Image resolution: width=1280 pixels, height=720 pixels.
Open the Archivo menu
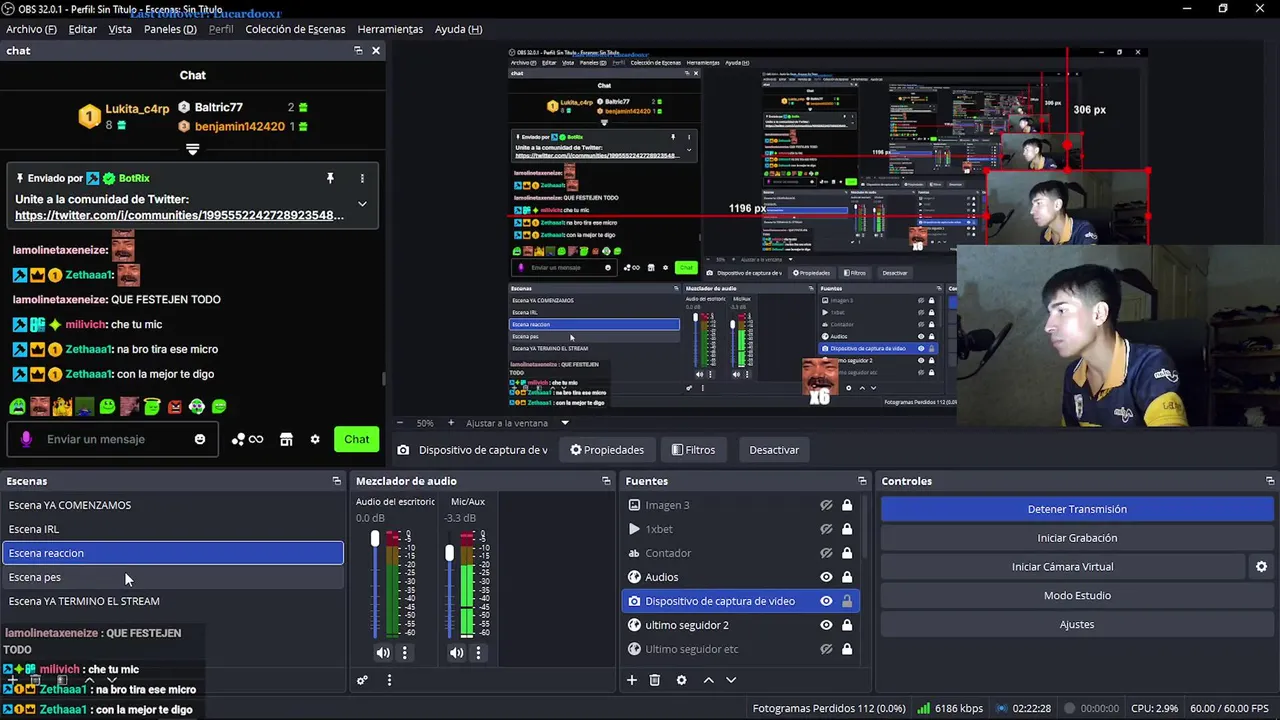coord(31,29)
